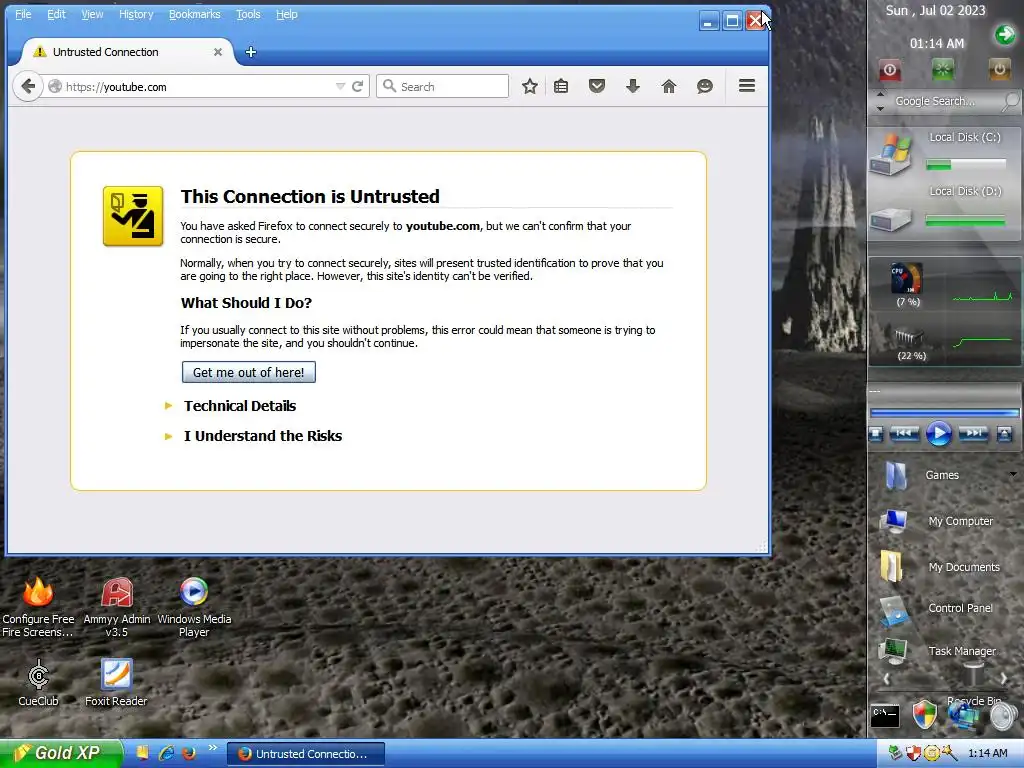Screen dimensions: 1024x768
Task: Launch Internet Explorer from quick launch
Action: [x=167, y=753]
